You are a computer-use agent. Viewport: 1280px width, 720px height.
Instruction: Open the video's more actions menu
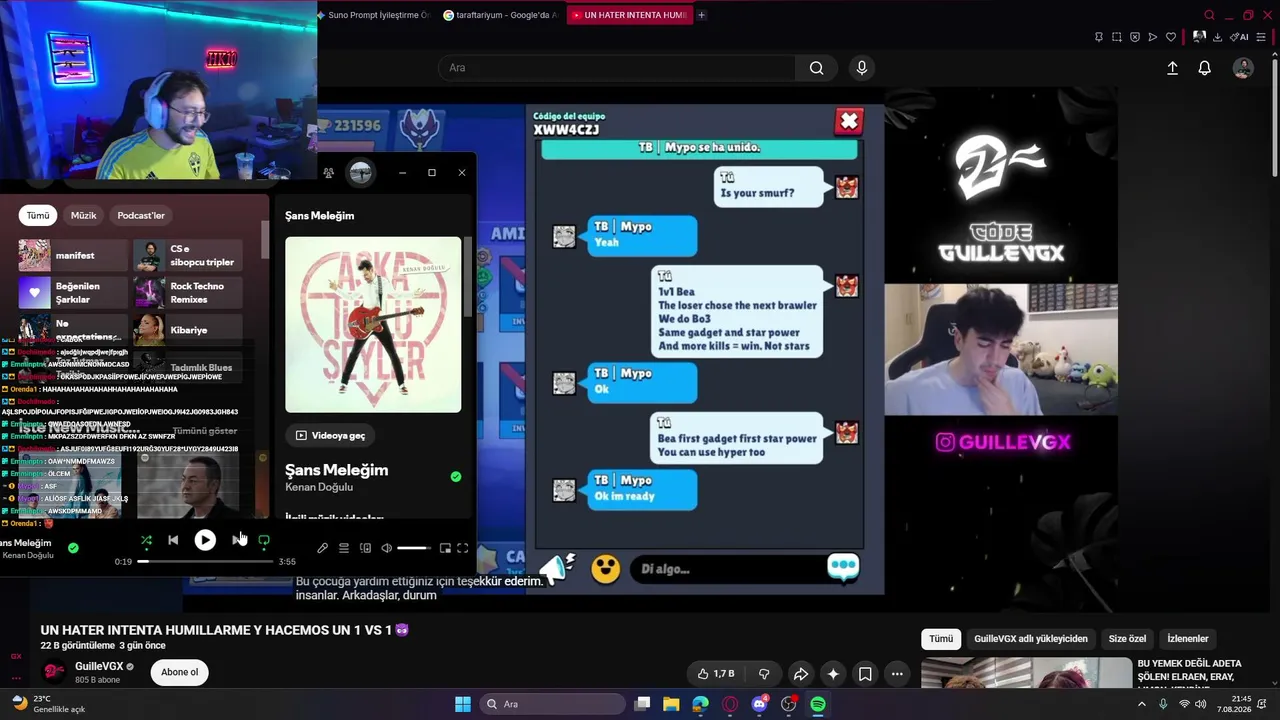click(897, 674)
